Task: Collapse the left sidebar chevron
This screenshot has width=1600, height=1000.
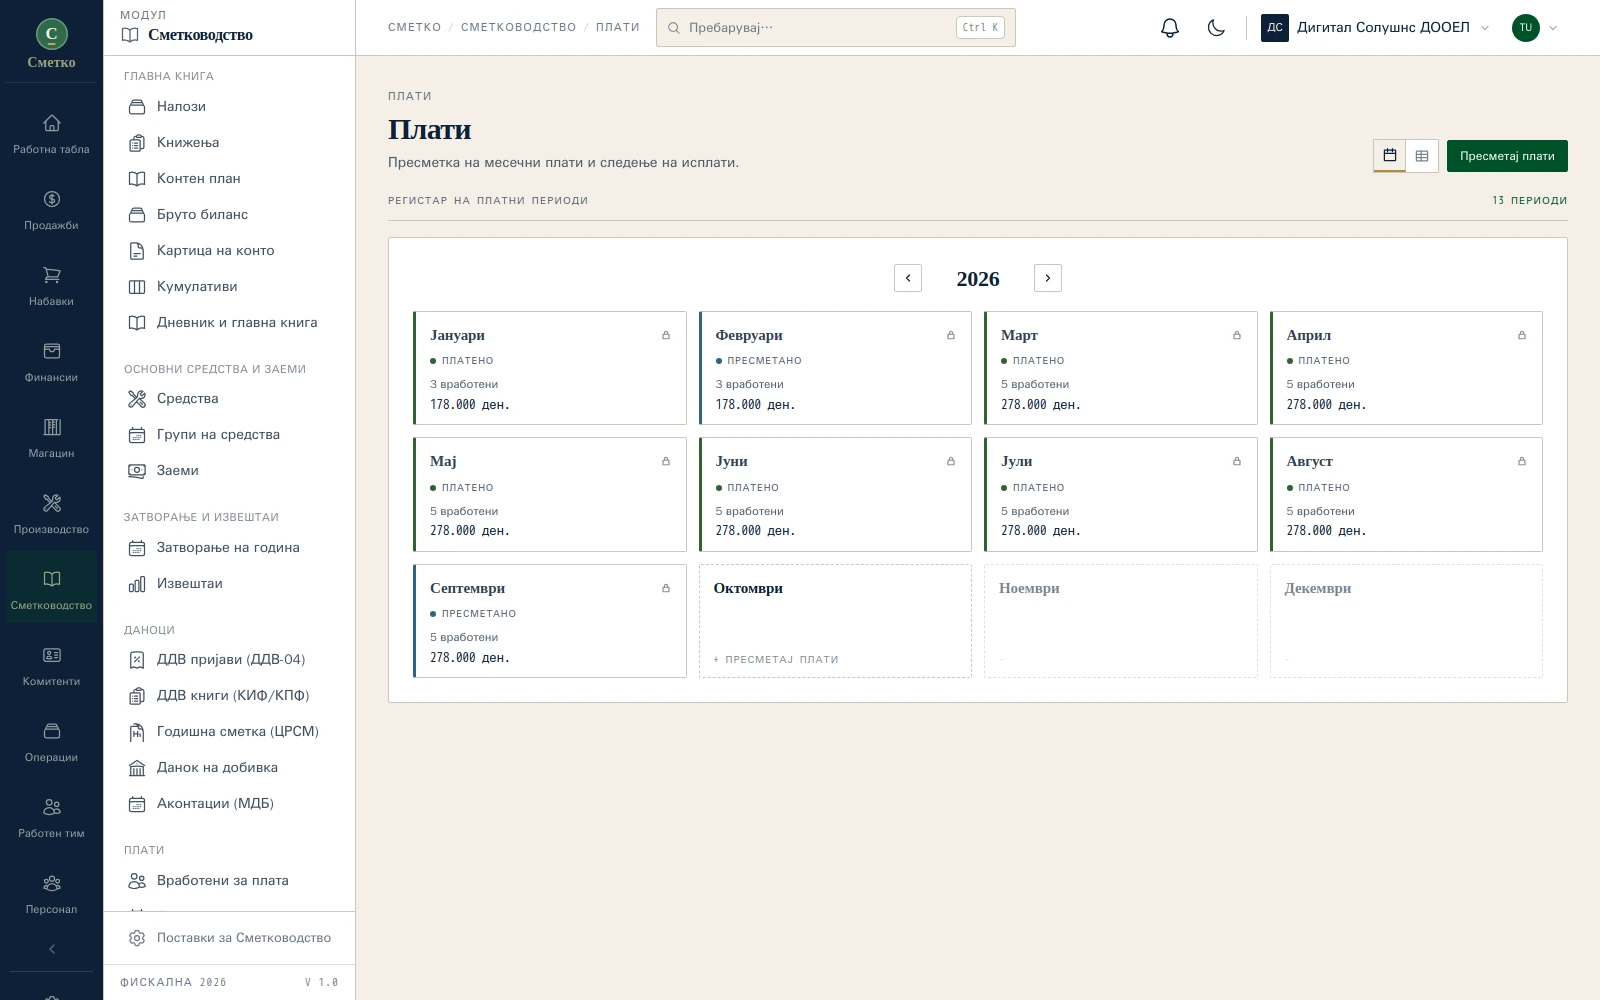Action: click(x=52, y=949)
